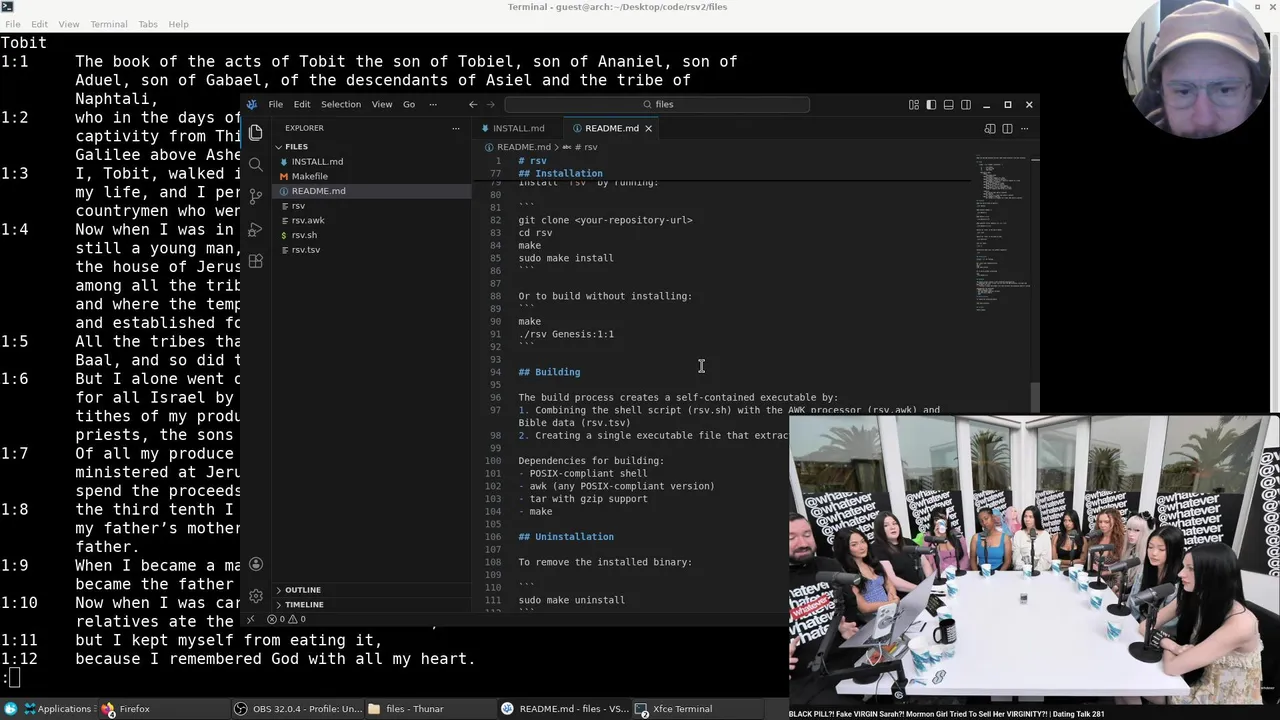
Task: Go forward in VS Code navigation
Action: coord(490,104)
